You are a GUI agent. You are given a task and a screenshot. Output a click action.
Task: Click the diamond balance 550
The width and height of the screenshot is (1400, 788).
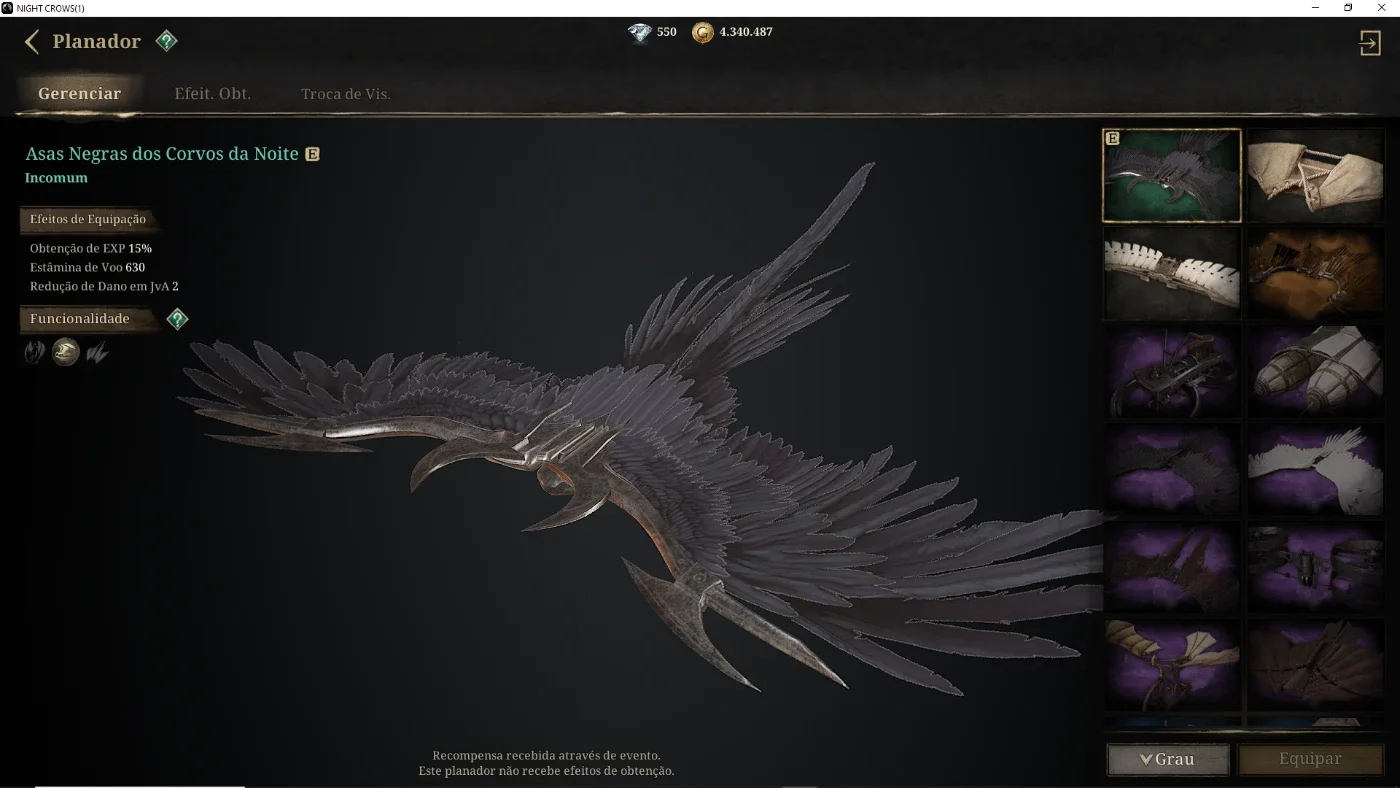[x=667, y=32]
